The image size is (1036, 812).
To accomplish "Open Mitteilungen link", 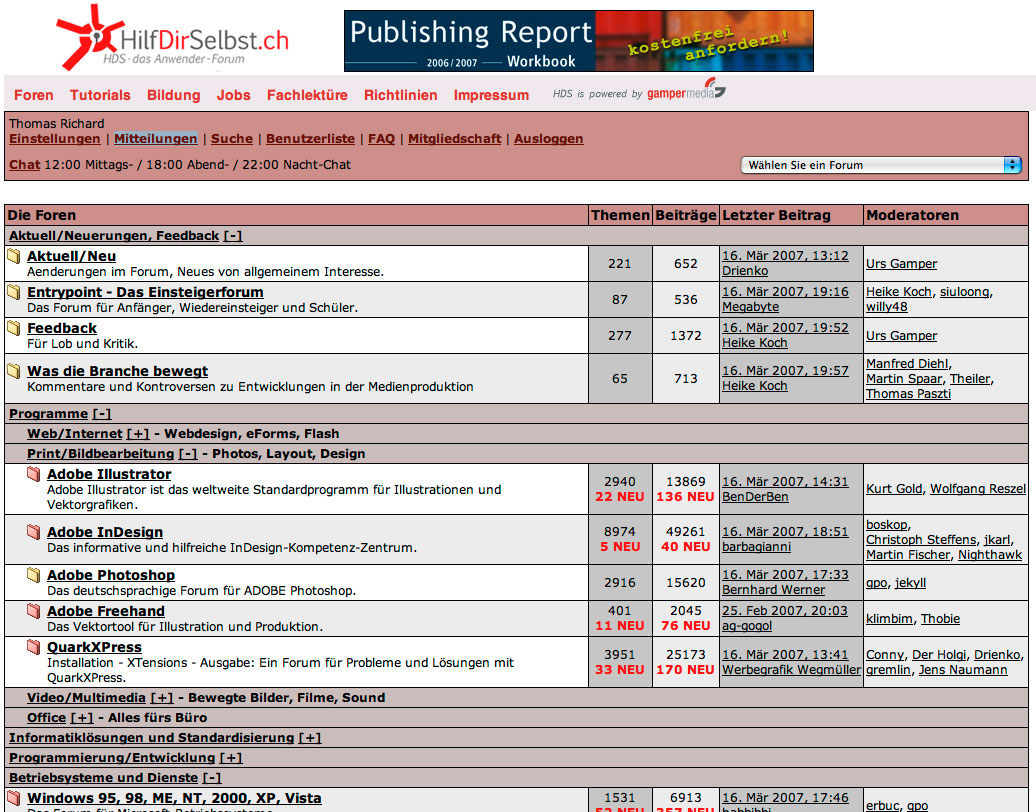I will 156,139.
